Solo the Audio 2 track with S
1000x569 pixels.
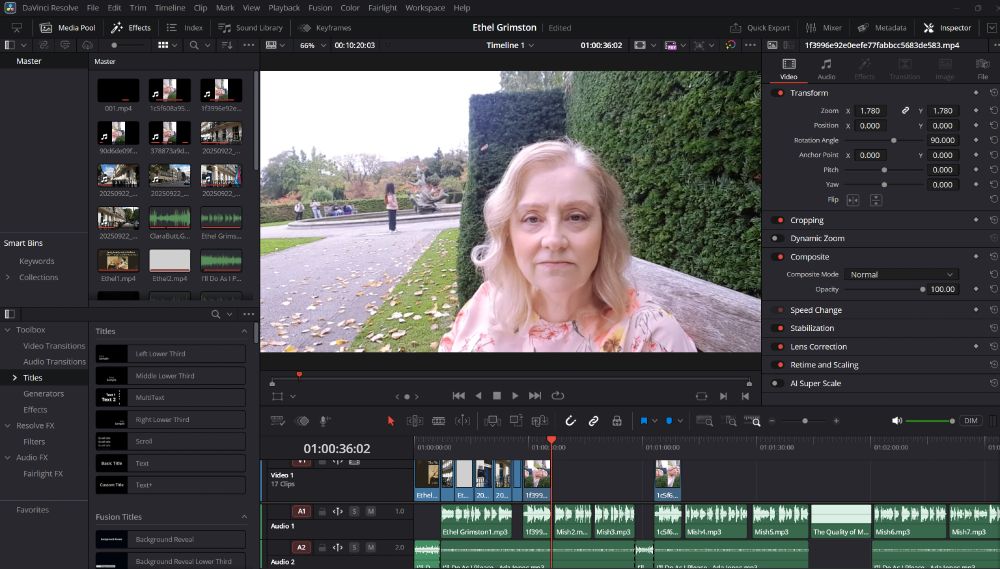355,548
